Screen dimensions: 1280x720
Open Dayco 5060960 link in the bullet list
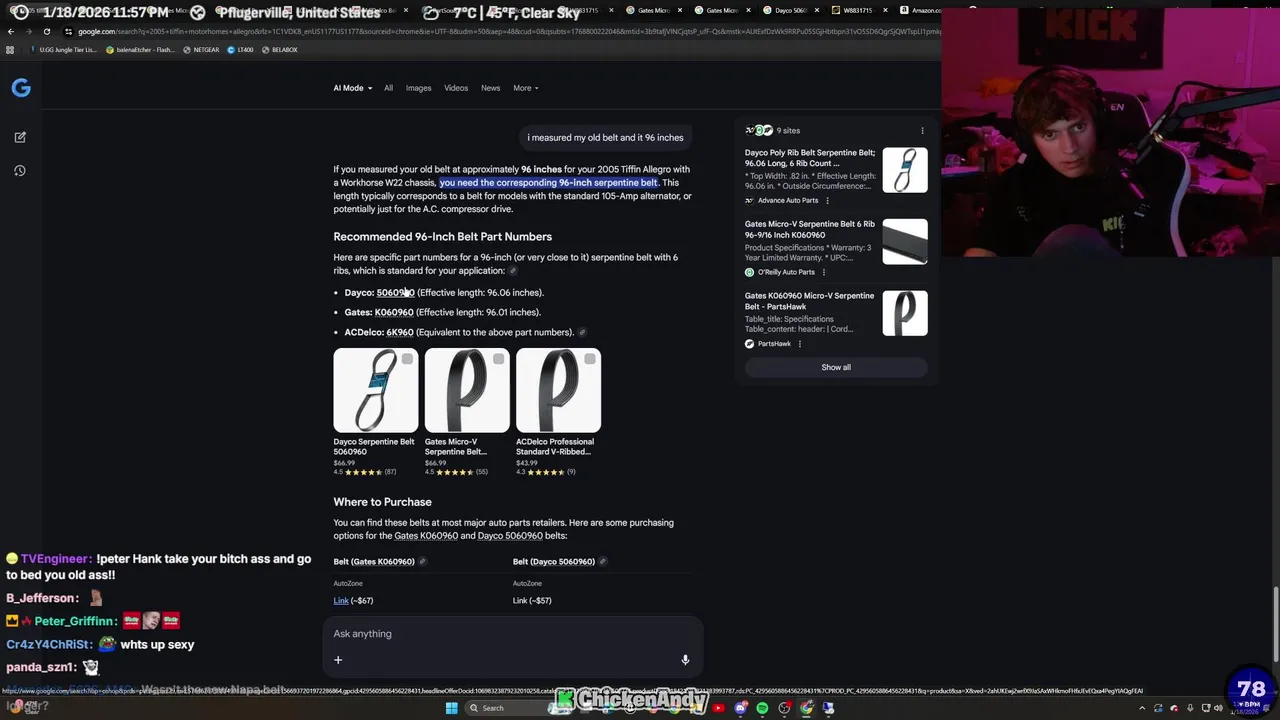395,293
